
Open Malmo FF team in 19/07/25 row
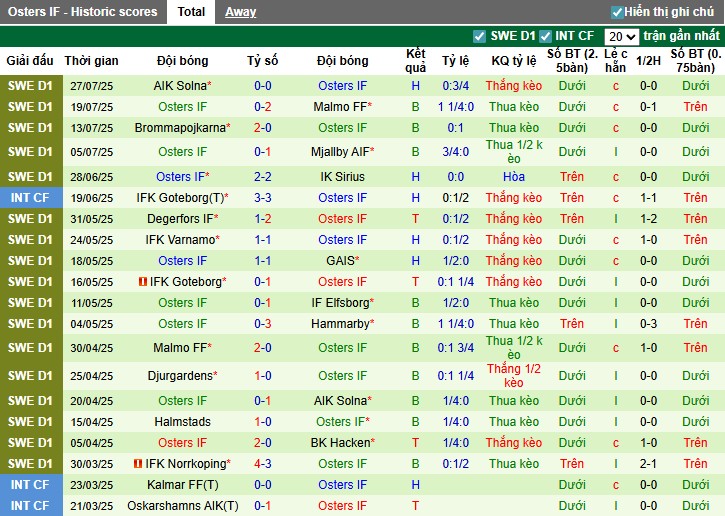coord(340,107)
